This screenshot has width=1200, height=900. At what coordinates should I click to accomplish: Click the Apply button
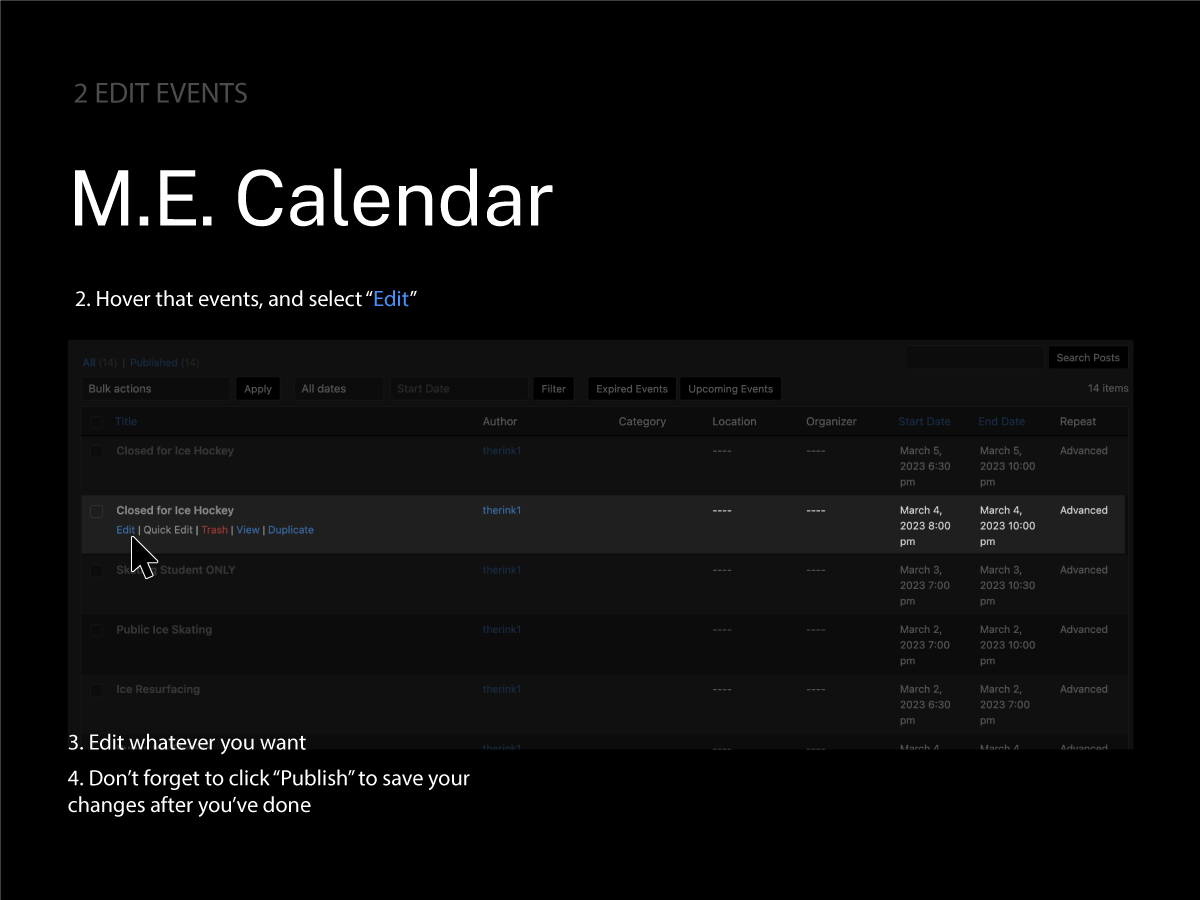tap(258, 389)
